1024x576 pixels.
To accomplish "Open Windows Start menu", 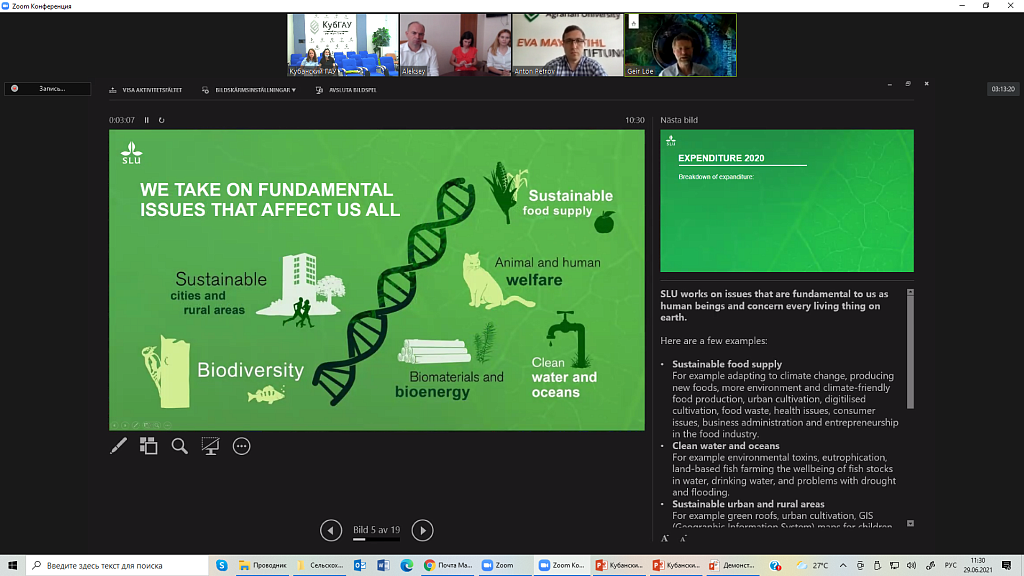I will tap(12, 566).
